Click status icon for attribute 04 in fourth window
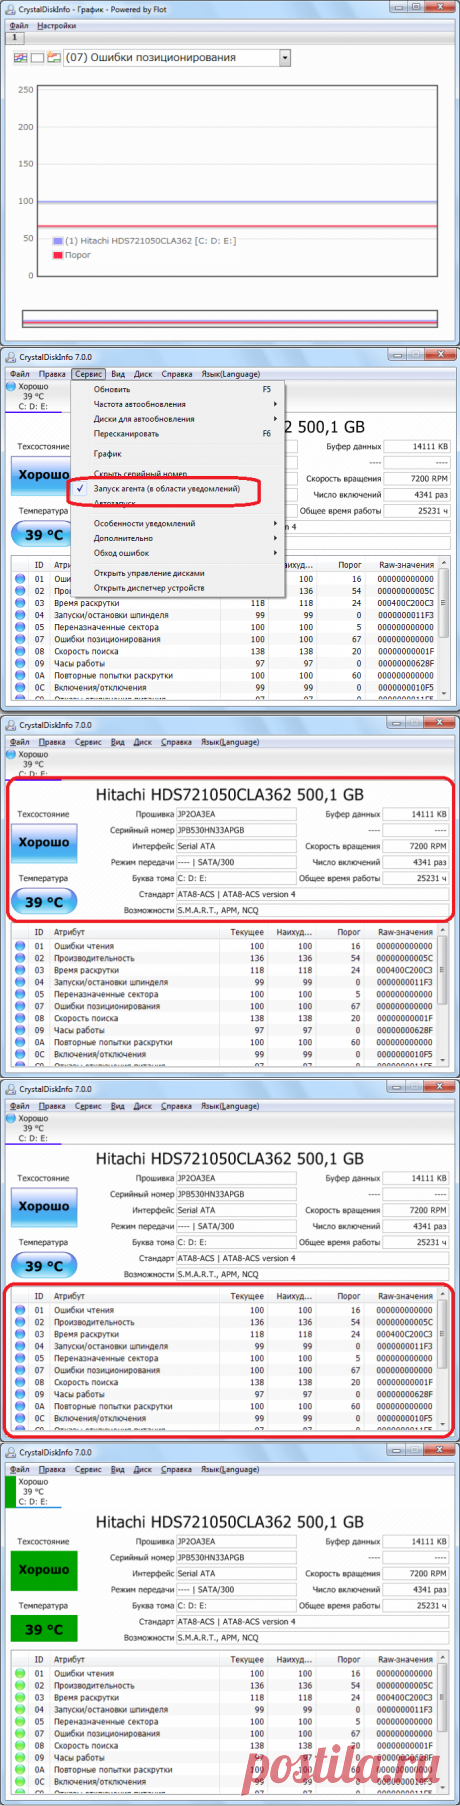 21,1346
